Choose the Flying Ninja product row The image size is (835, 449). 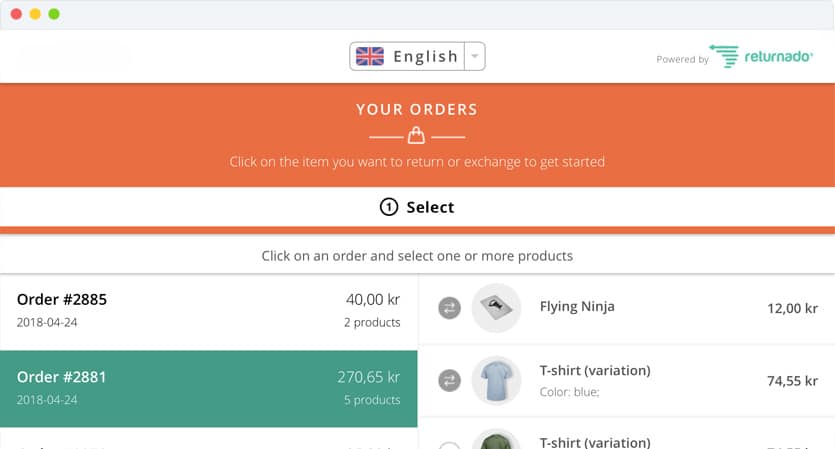click(627, 309)
